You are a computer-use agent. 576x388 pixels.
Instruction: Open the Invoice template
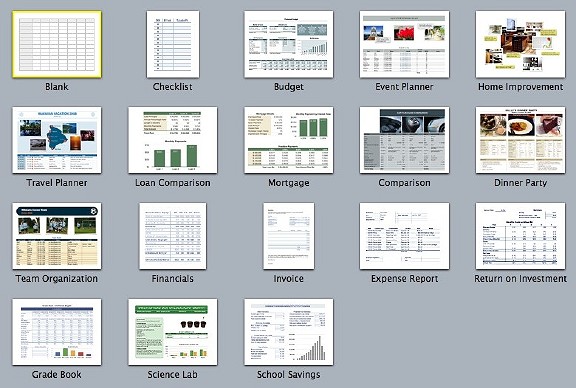[289, 236]
